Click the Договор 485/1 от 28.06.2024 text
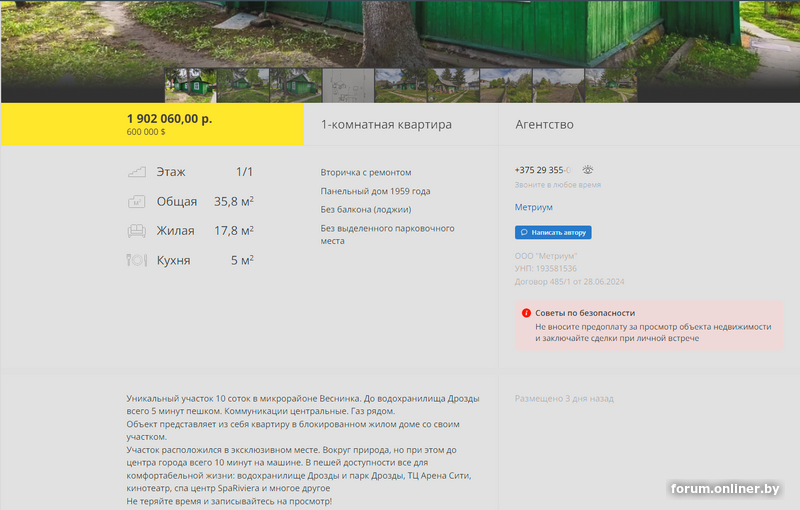 click(569, 282)
